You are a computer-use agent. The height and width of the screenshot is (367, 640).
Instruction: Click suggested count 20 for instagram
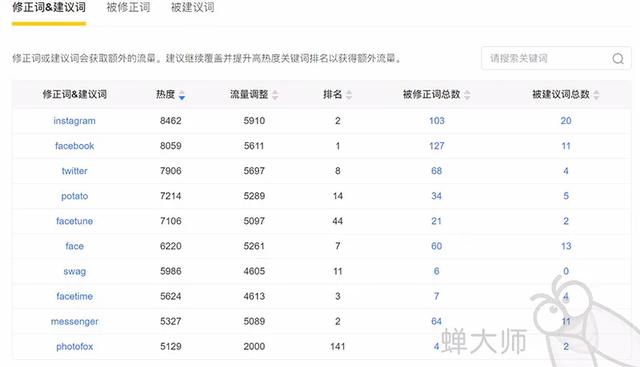[x=566, y=121]
